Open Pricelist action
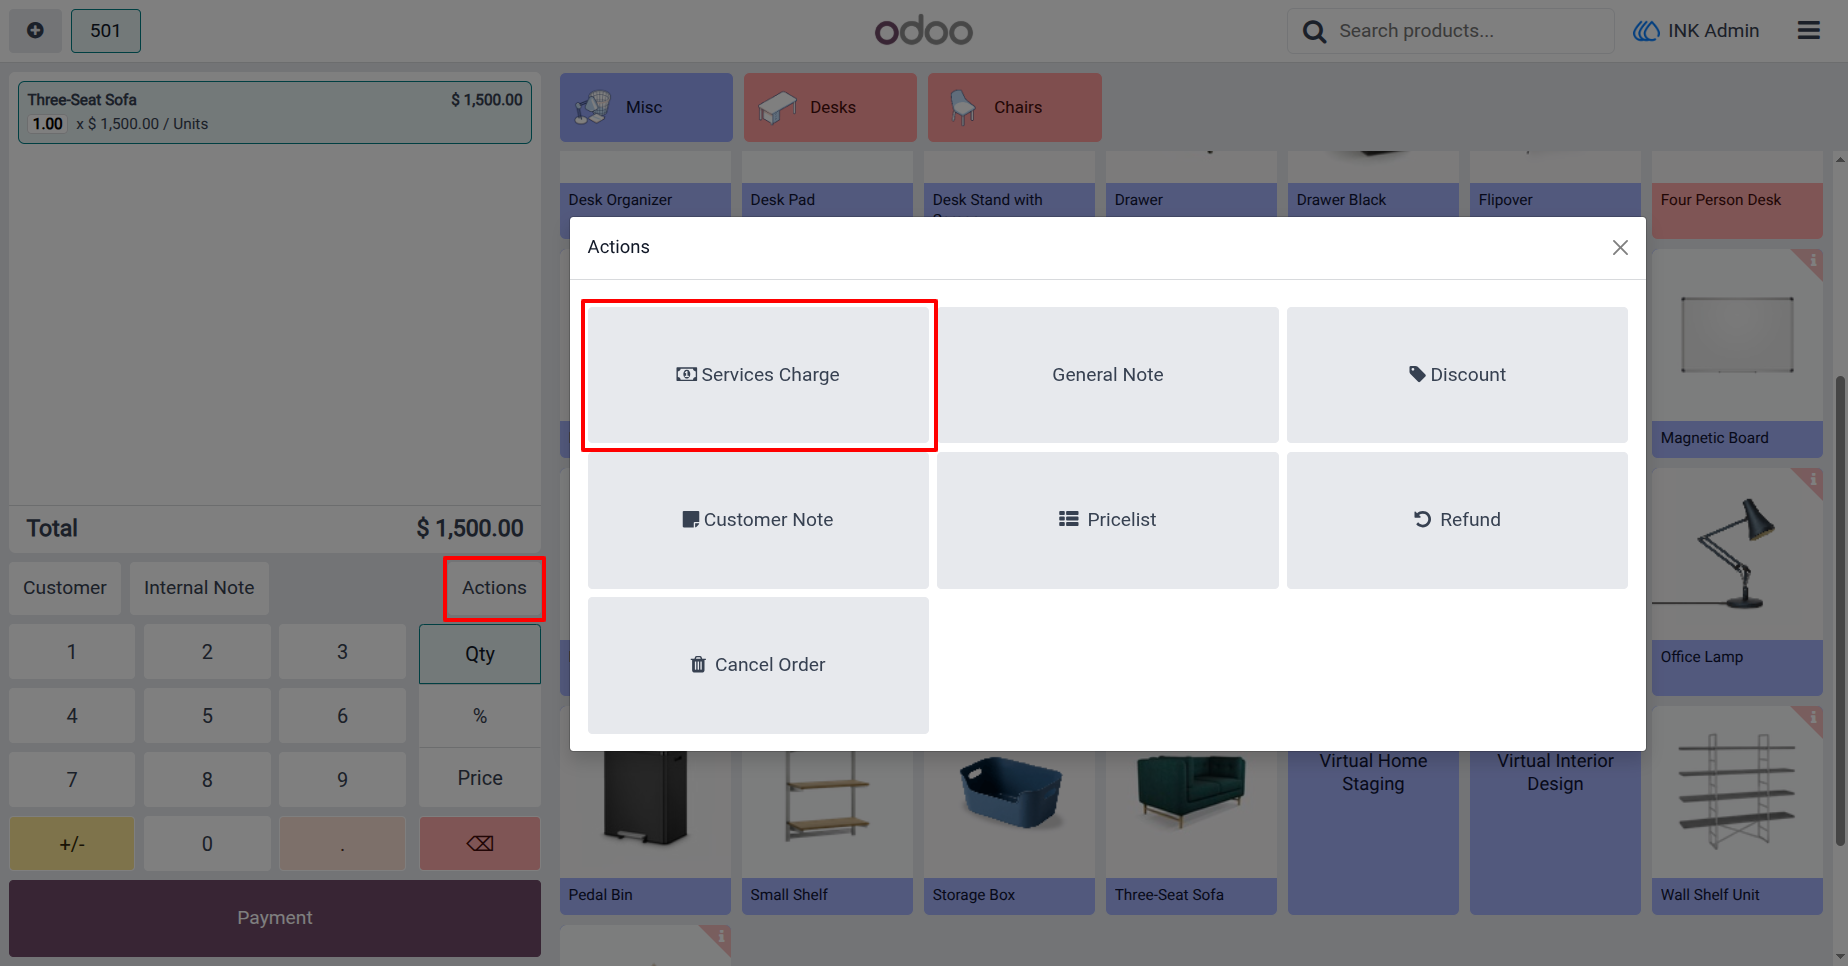Viewport: 1848px width, 966px height. tap(1108, 520)
